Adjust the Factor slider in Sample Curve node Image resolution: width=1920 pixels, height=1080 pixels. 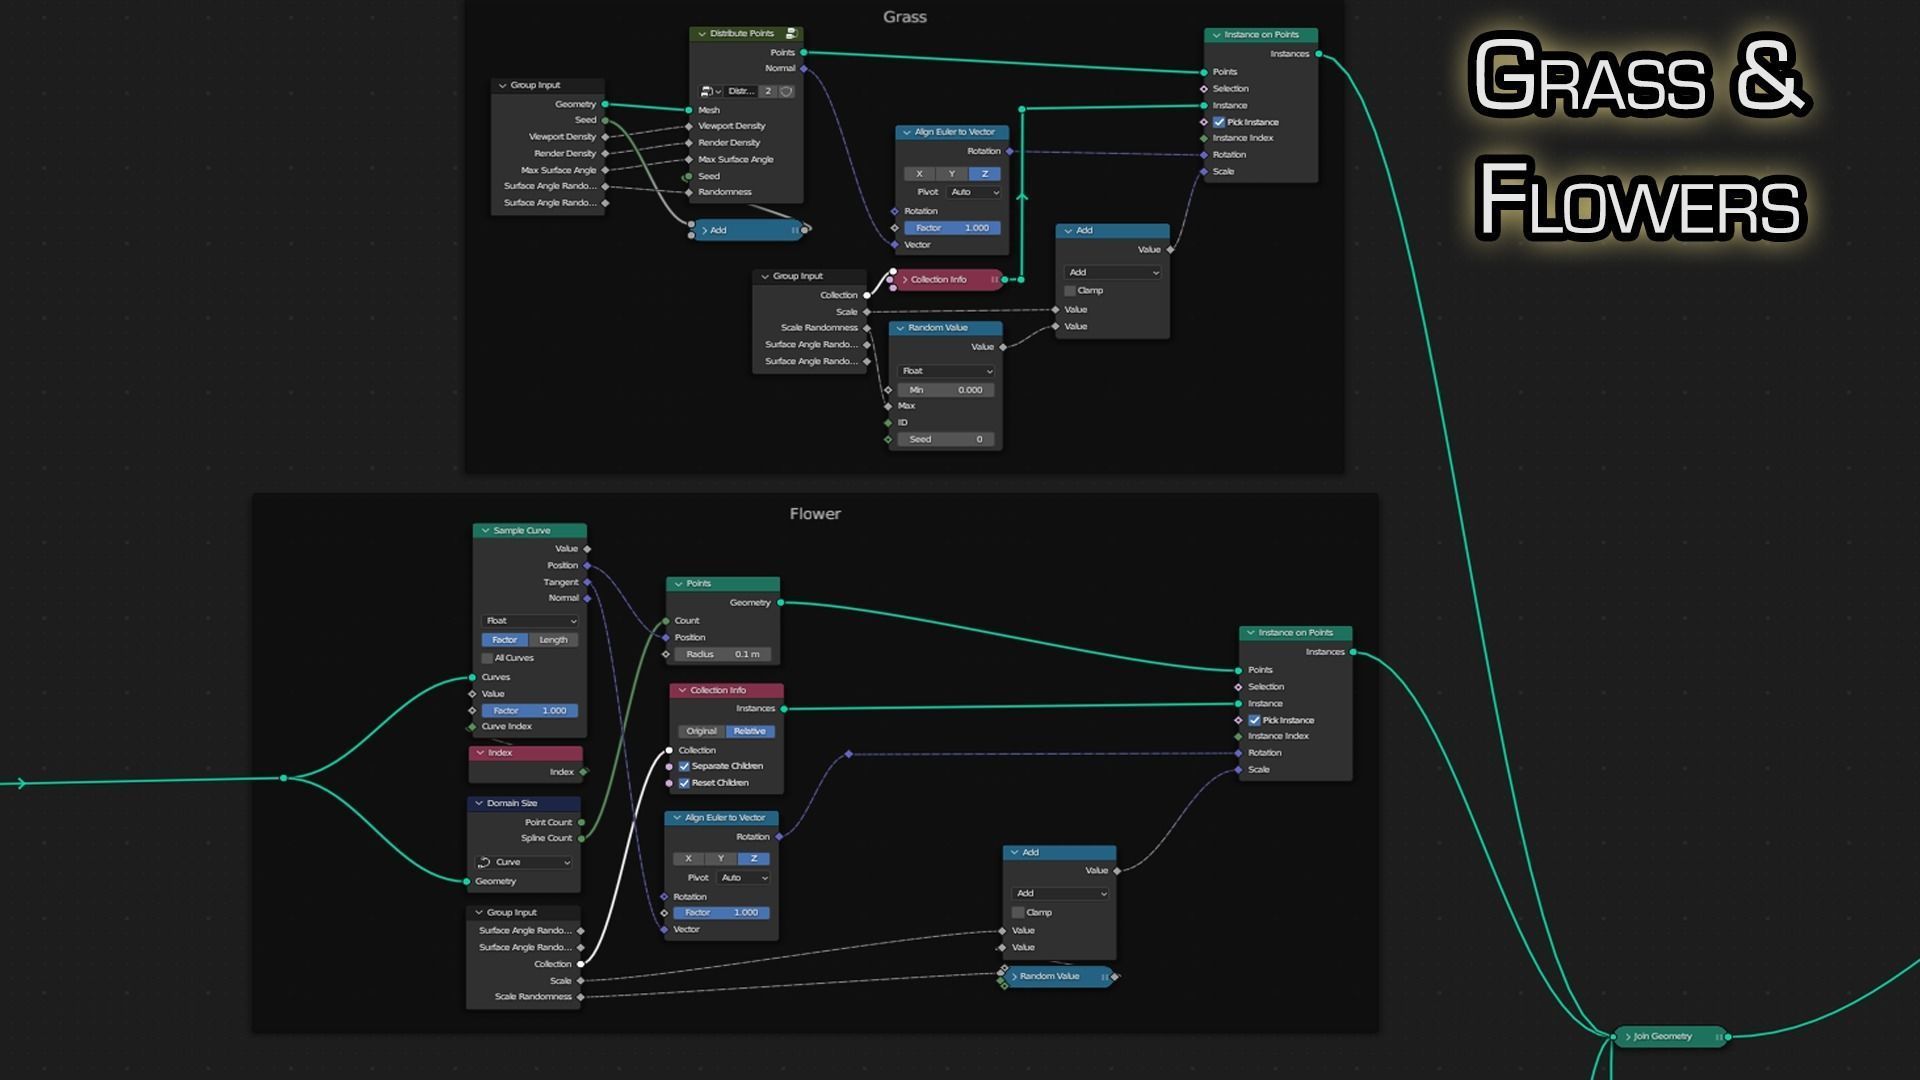tap(530, 711)
